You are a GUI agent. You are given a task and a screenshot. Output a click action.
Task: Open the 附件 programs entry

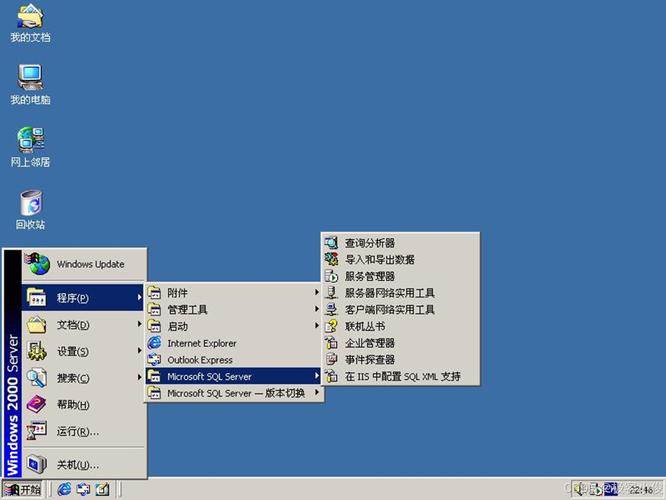tap(233, 292)
